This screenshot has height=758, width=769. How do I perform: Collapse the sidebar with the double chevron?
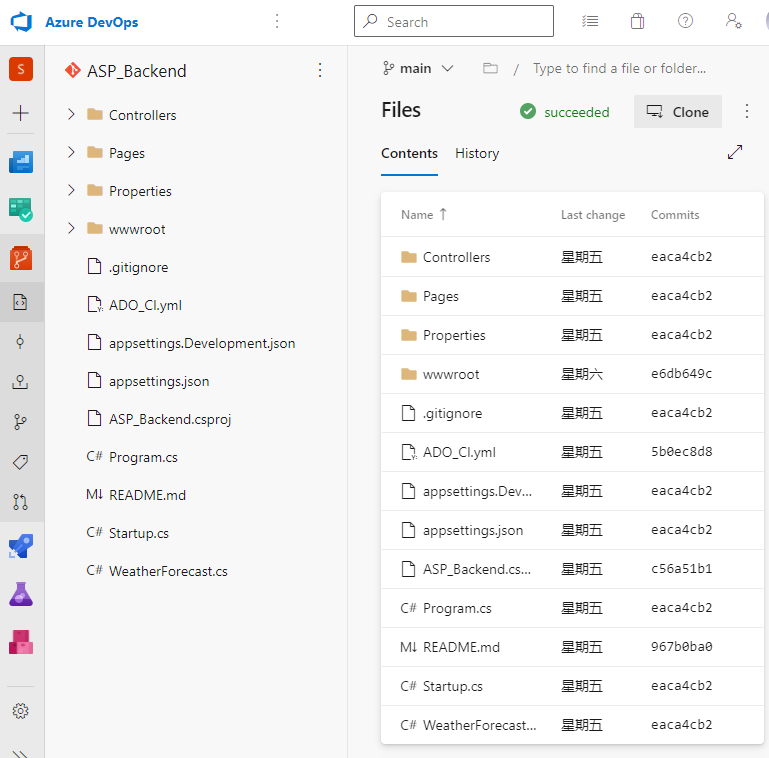pos(21,754)
